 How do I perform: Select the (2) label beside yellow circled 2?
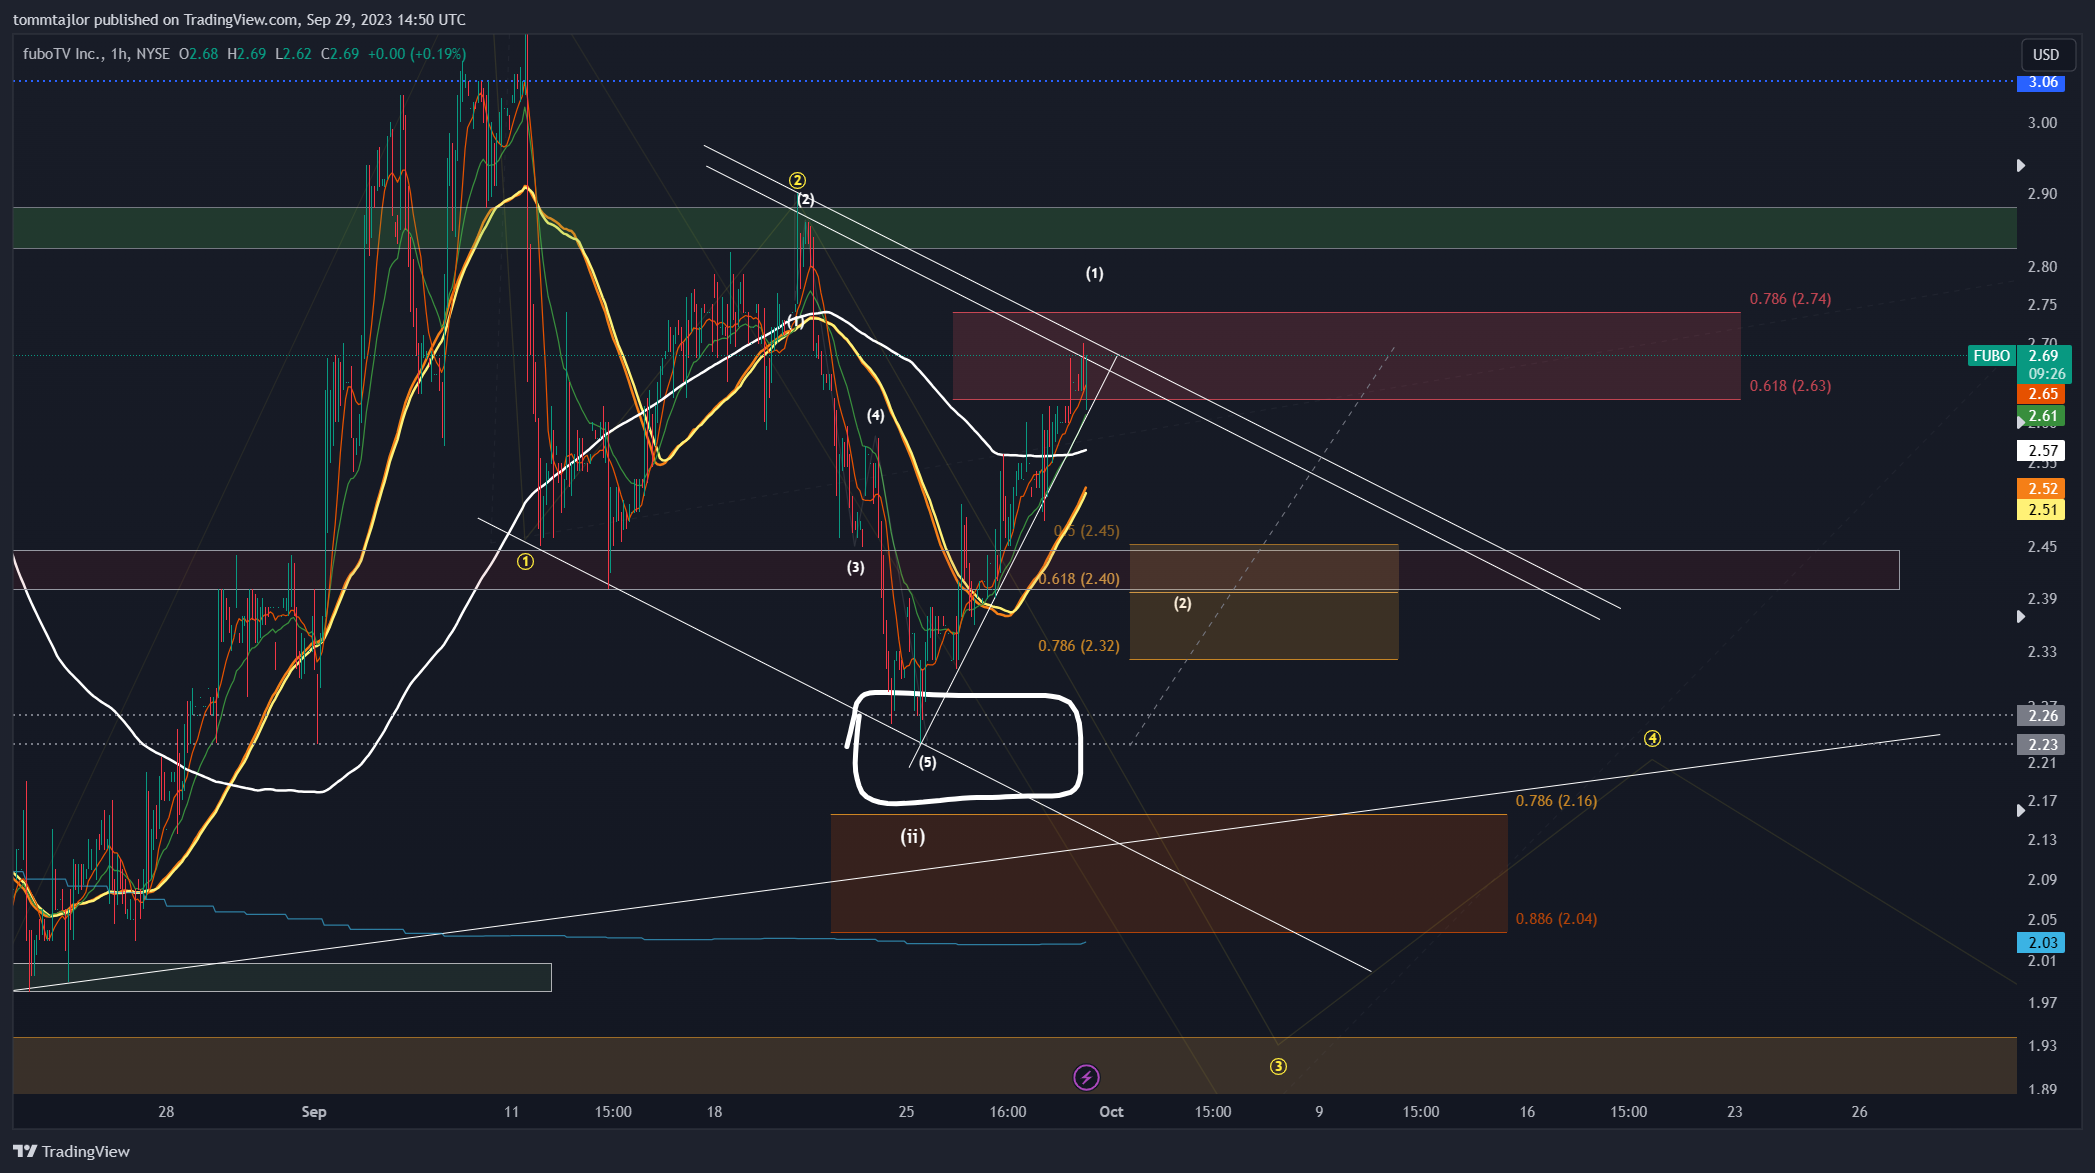tap(806, 200)
